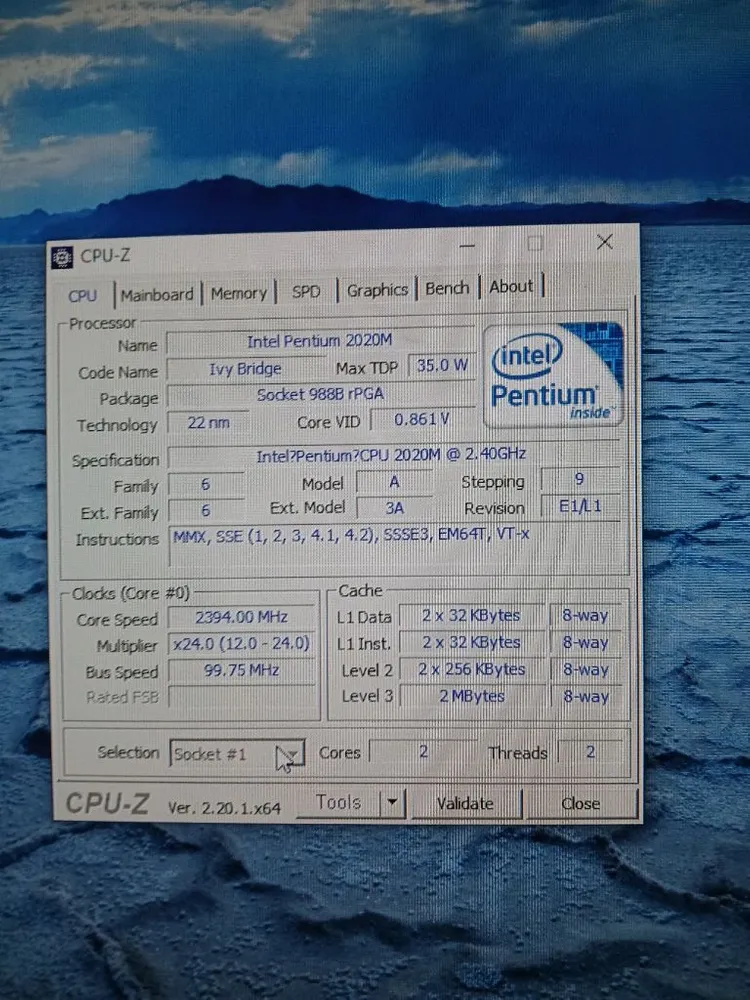
Task: Click the Validate button
Action: click(x=466, y=804)
